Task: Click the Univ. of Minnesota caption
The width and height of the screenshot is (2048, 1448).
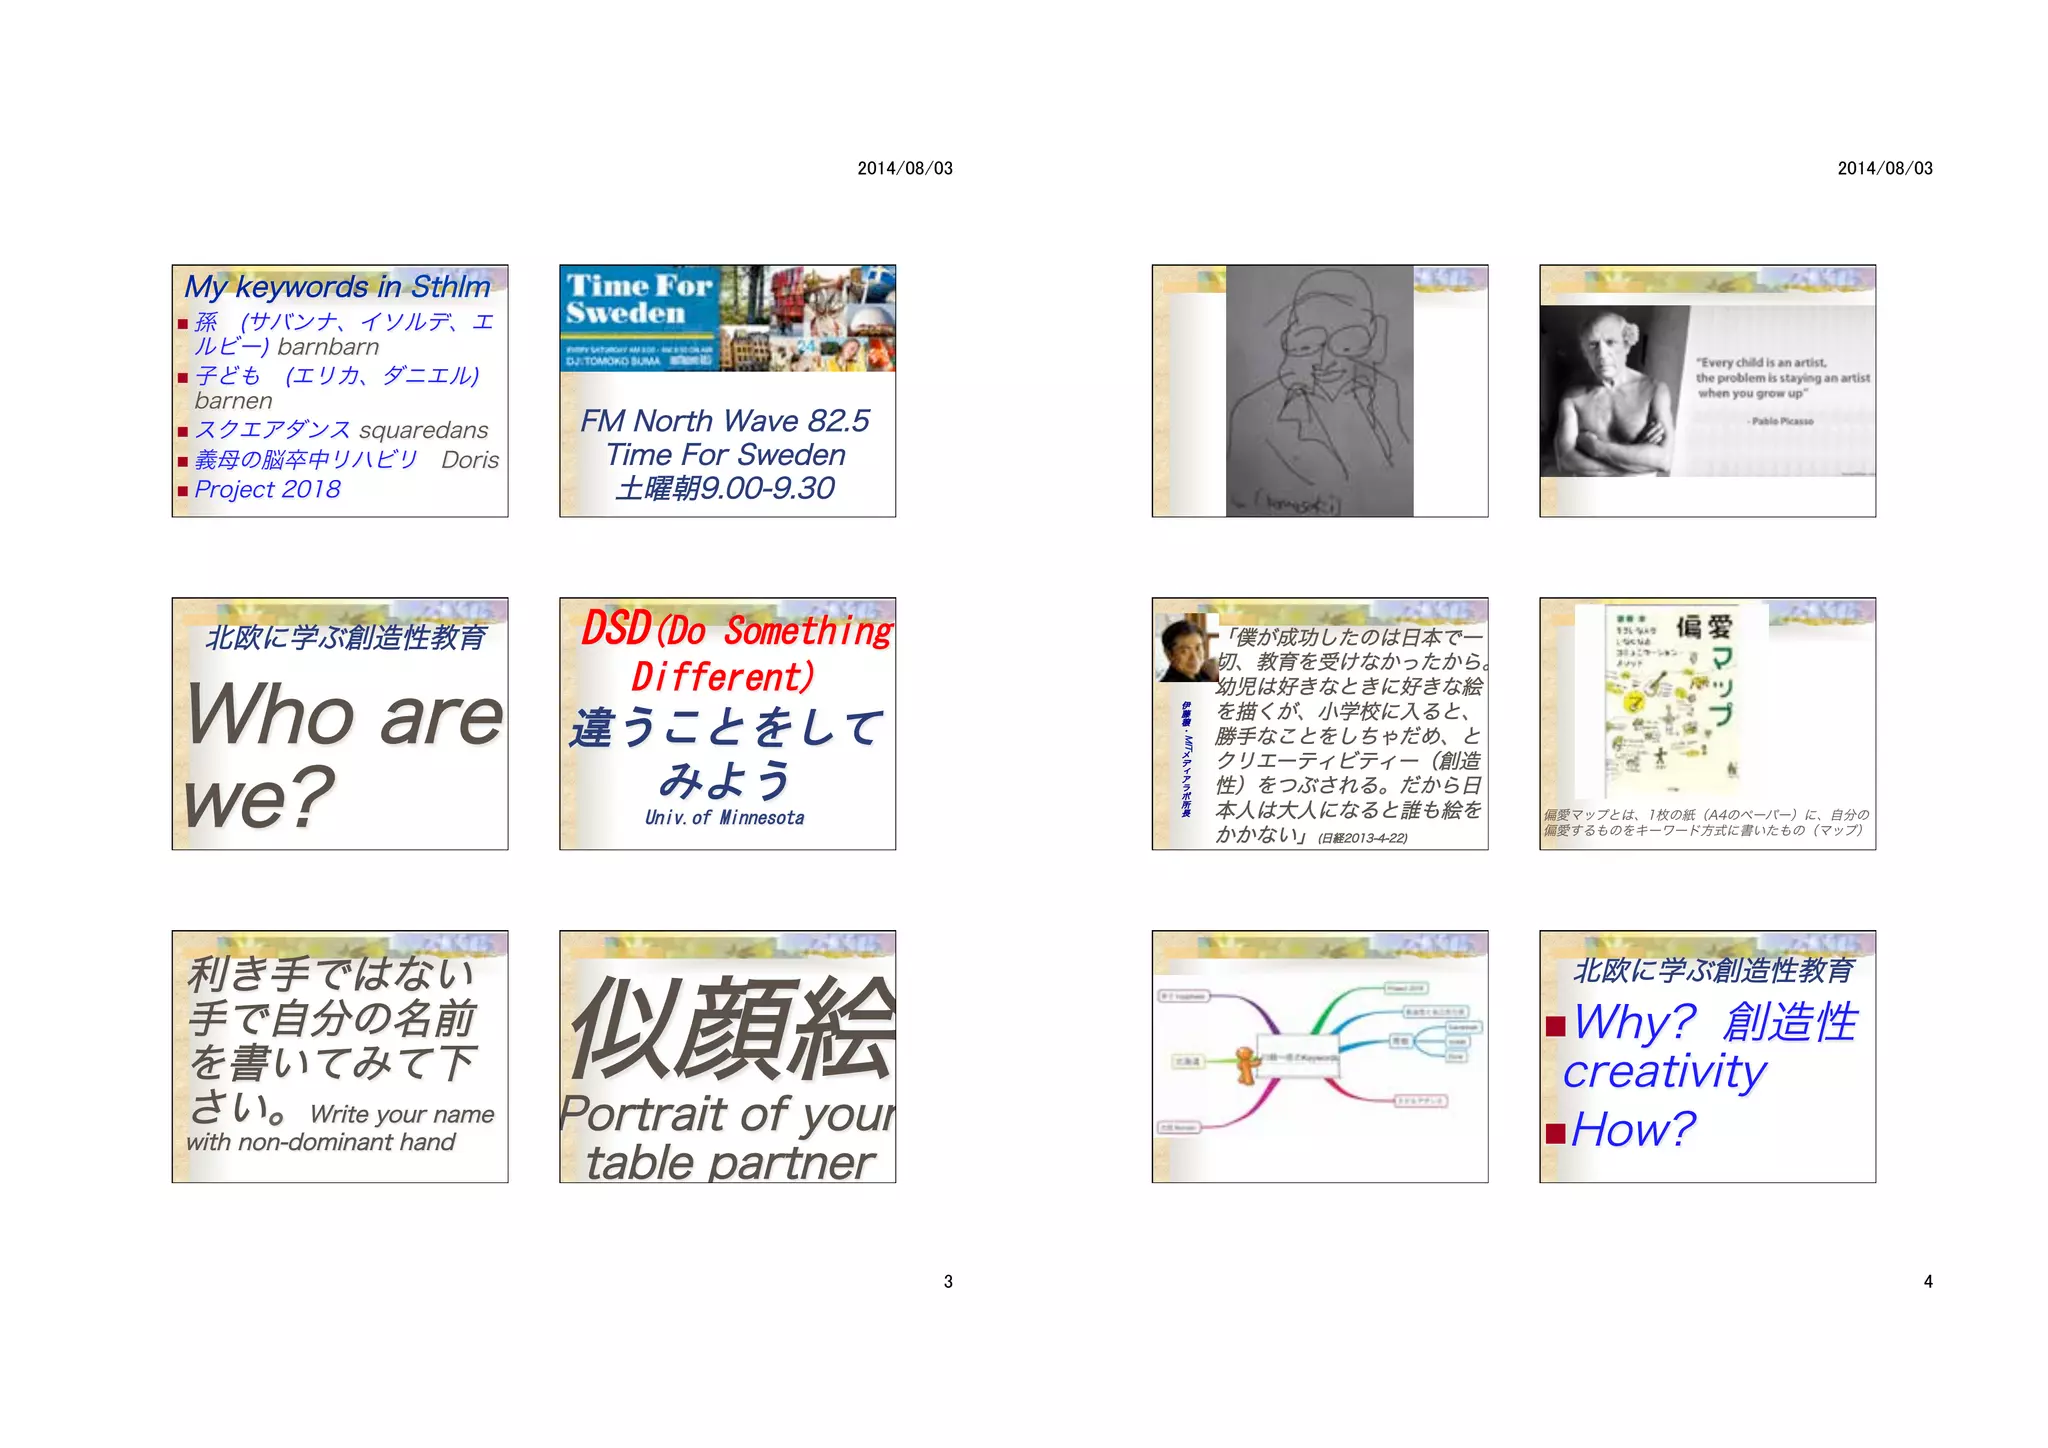Action: pyautogui.click(x=724, y=818)
